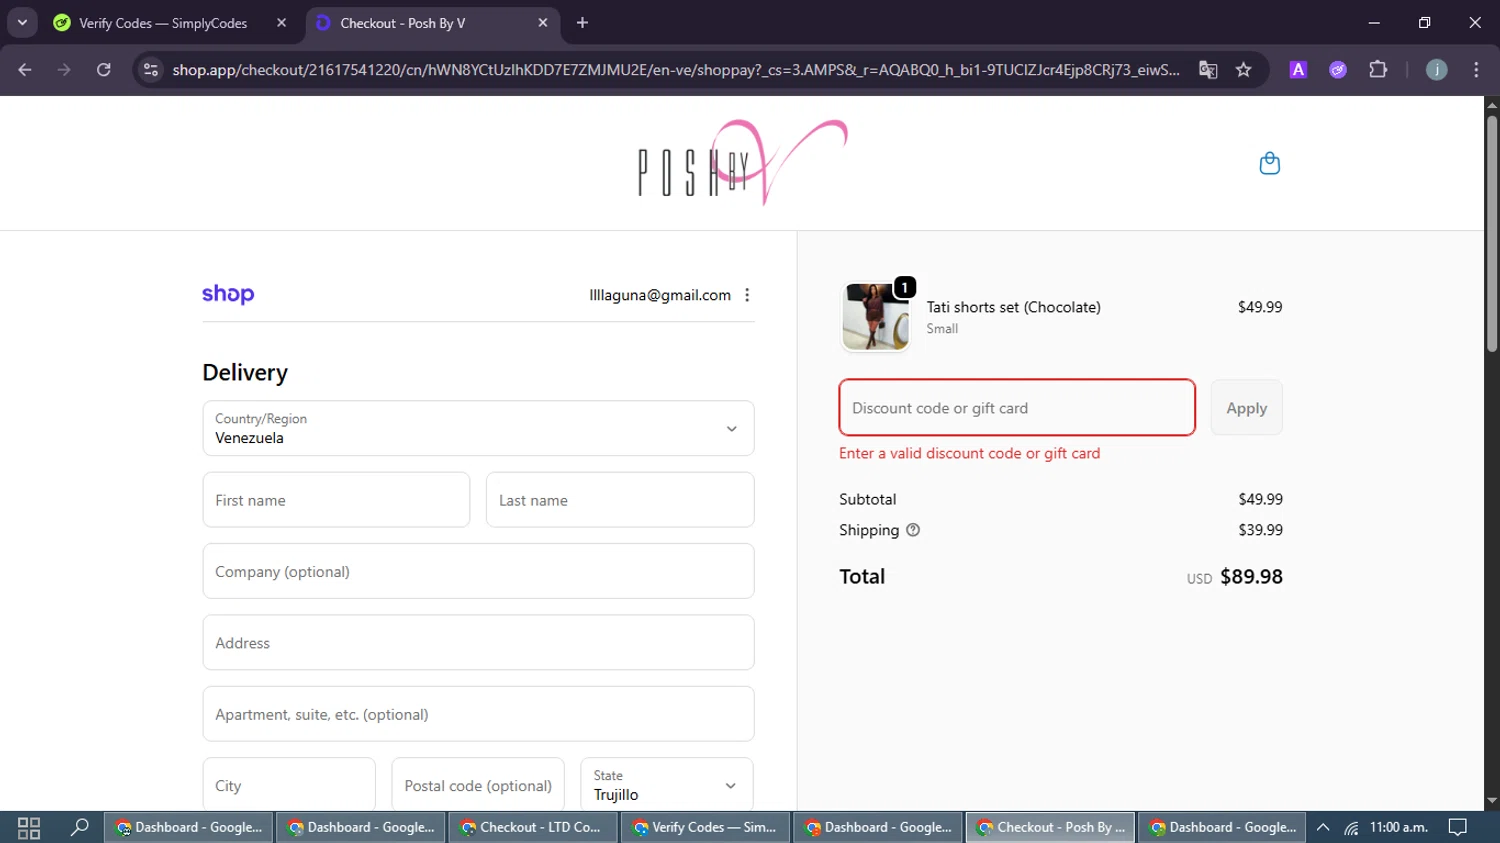Viewport: 1500px width, 843px height.
Task: Click the URL address bar
Action: coord(676,69)
